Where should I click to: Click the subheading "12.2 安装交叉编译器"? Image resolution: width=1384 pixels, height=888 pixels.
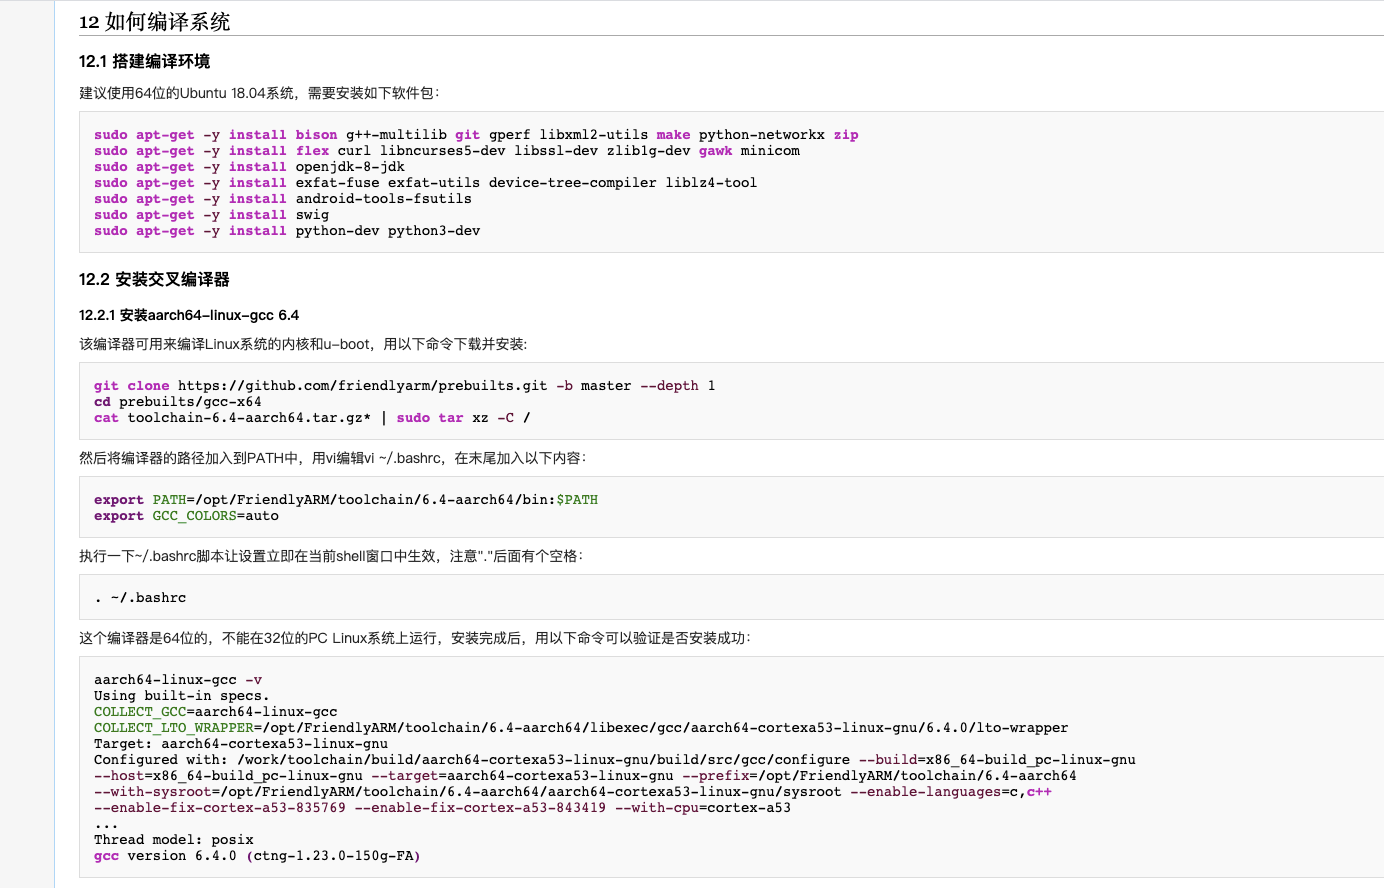[154, 280]
